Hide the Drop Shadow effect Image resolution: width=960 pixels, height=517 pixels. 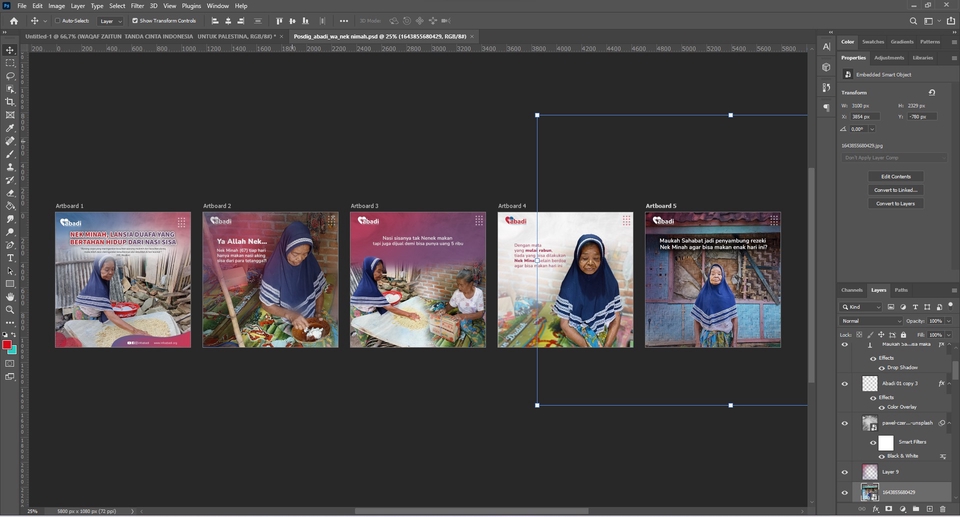(x=882, y=368)
